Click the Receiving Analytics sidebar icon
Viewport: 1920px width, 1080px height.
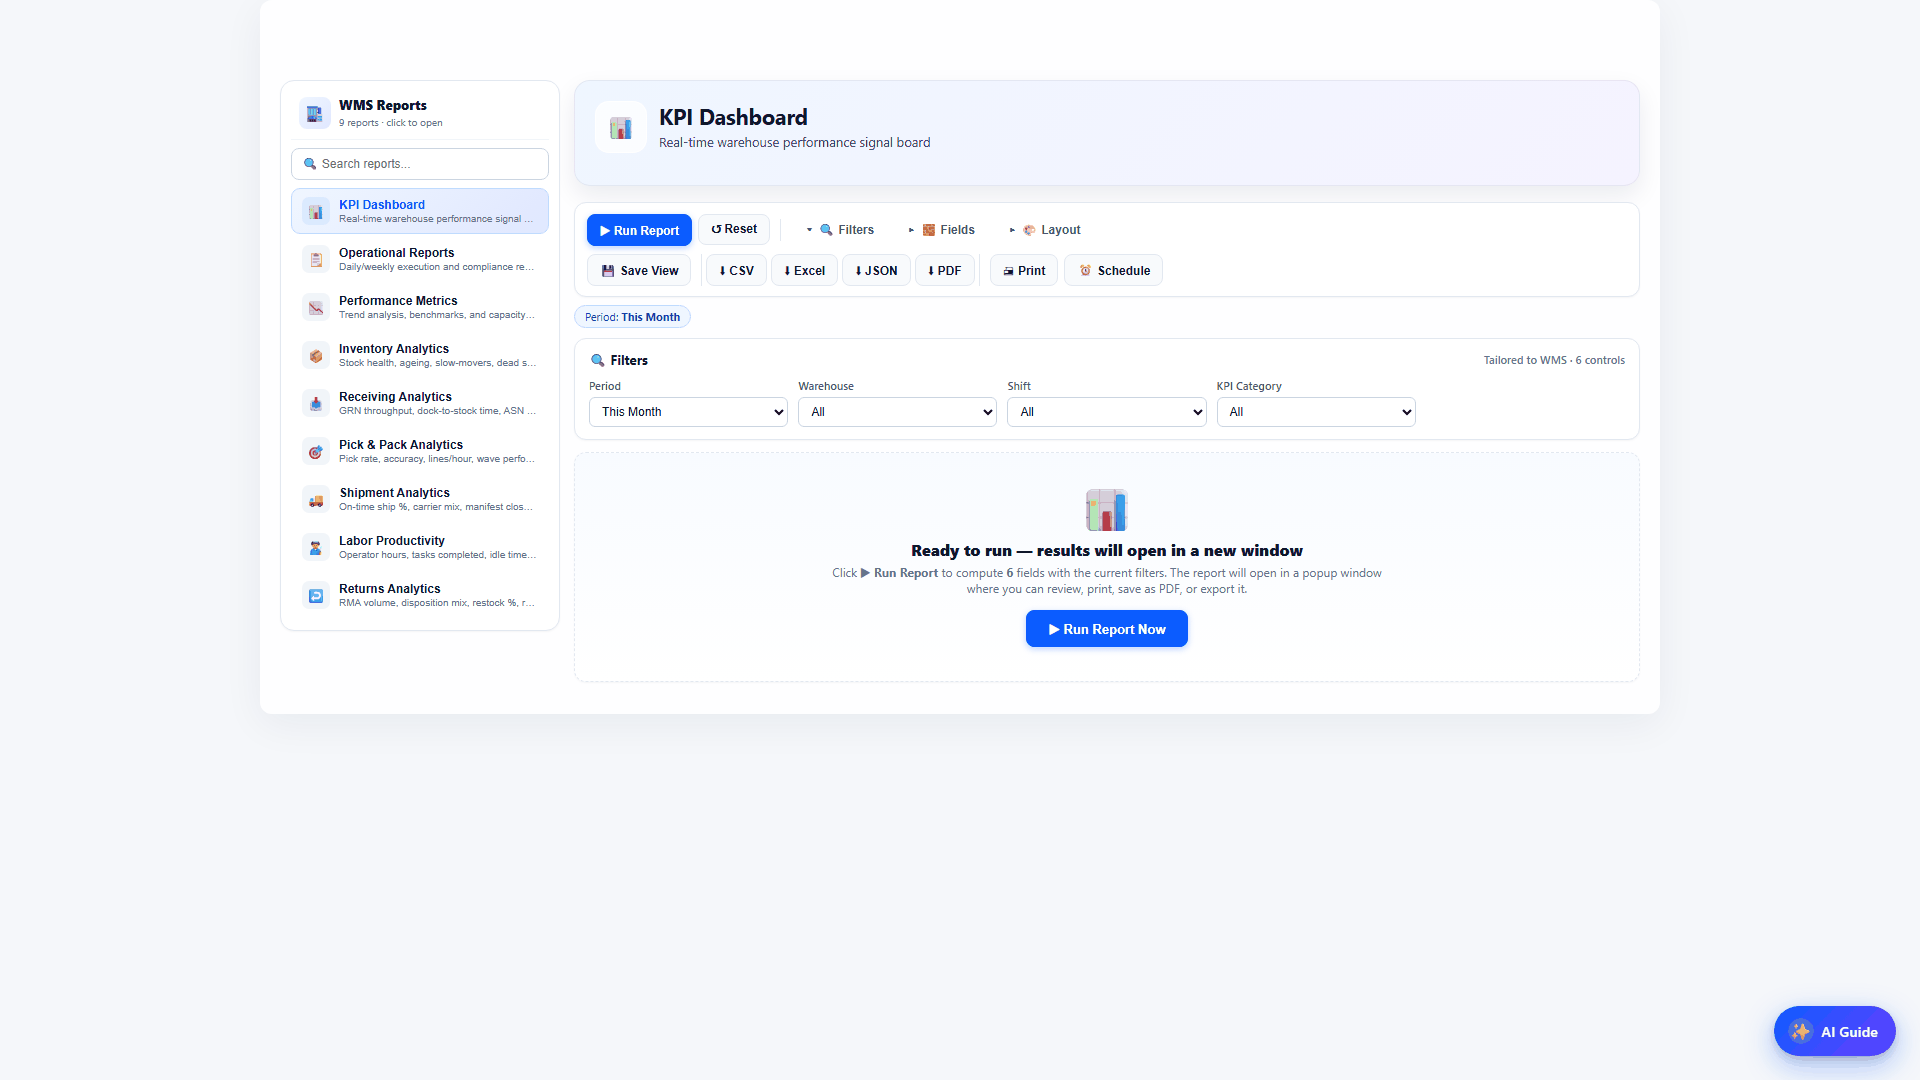click(x=316, y=403)
